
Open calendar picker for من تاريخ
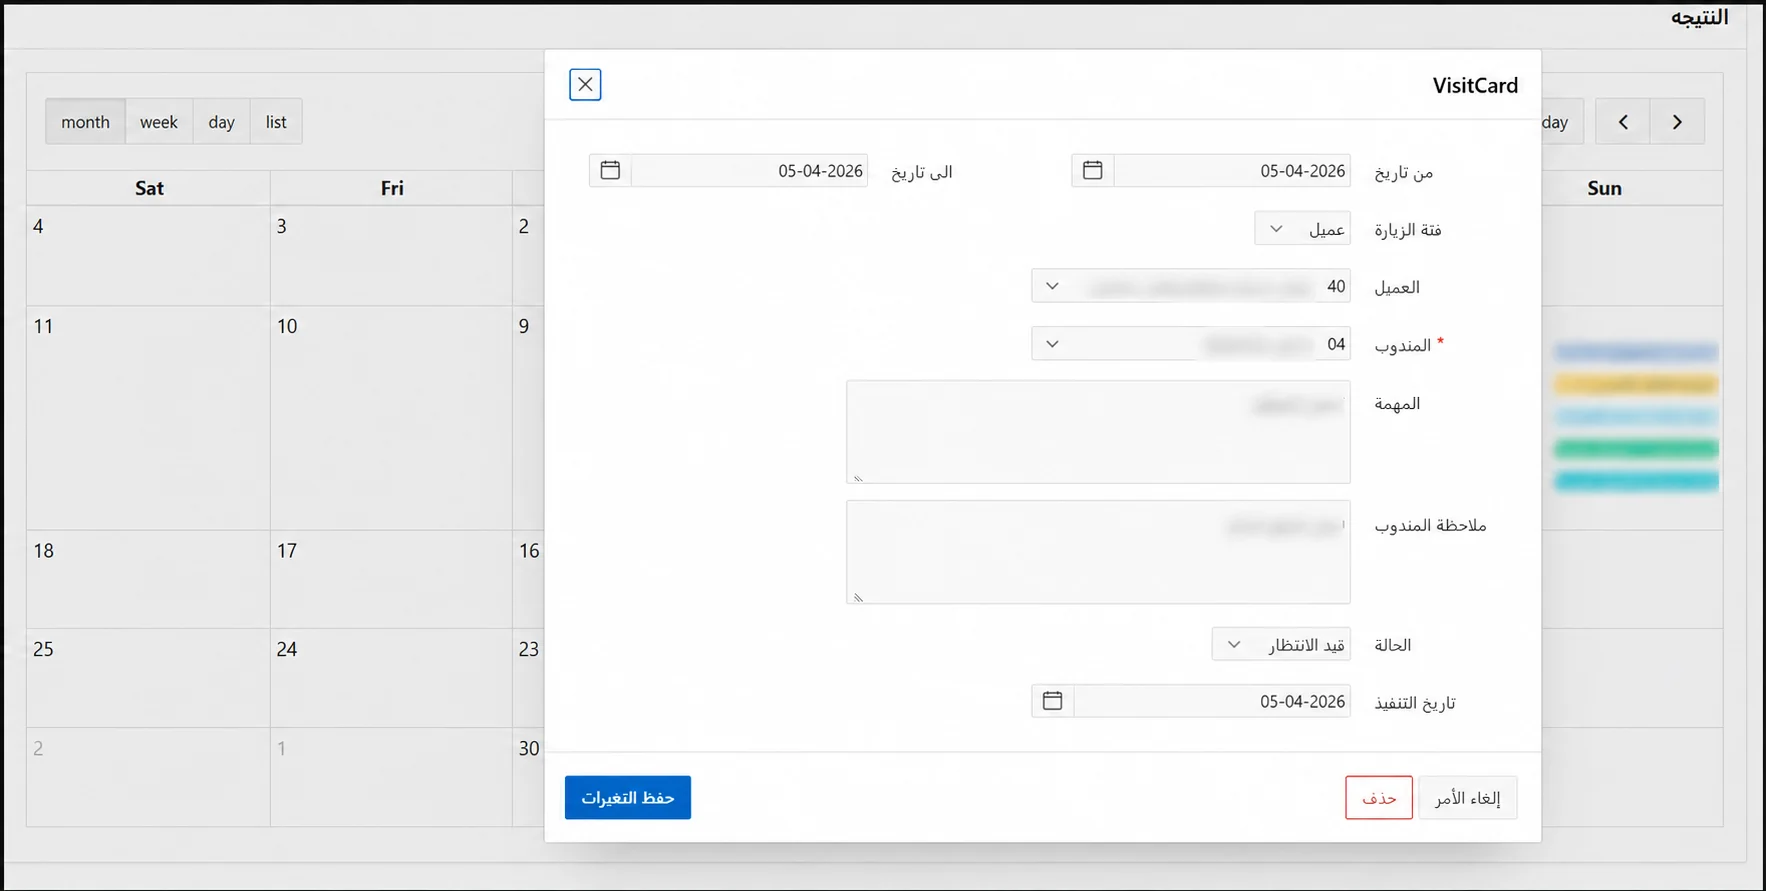[1093, 171]
